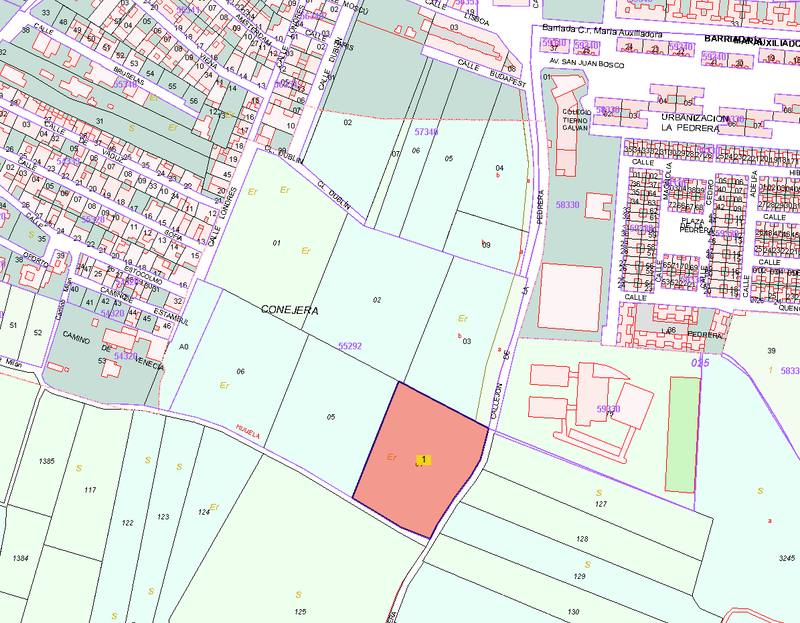
Task: Select rural parcel 3245
Action: coord(787,558)
